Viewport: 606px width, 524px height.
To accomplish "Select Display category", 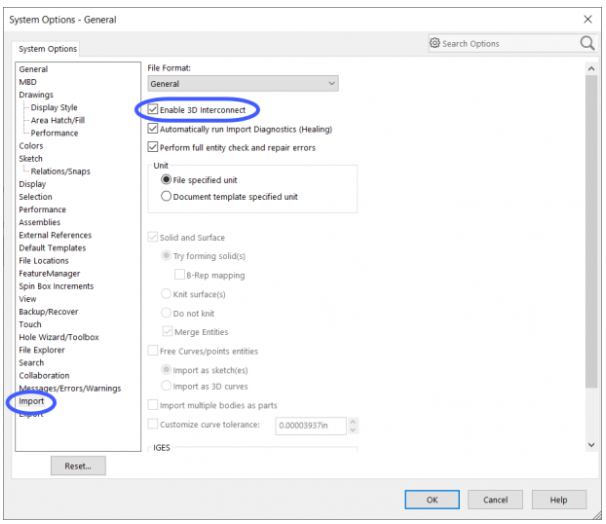I will coord(32,184).
